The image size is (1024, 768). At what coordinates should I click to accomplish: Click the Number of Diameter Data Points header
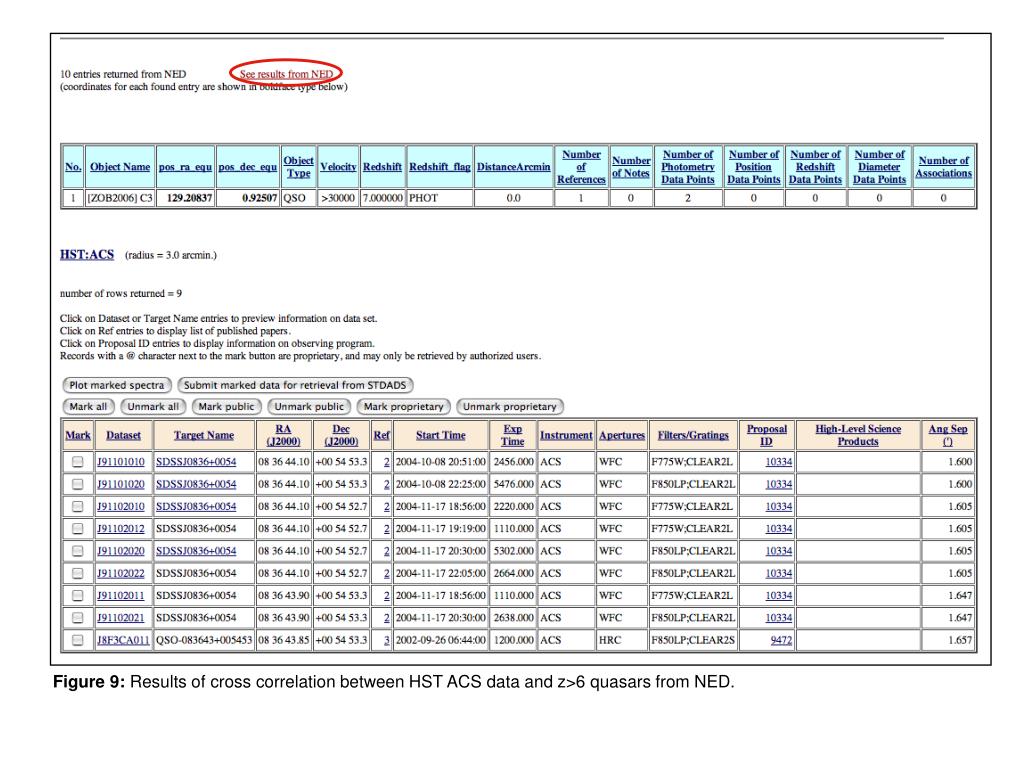click(x=880, y=167)
